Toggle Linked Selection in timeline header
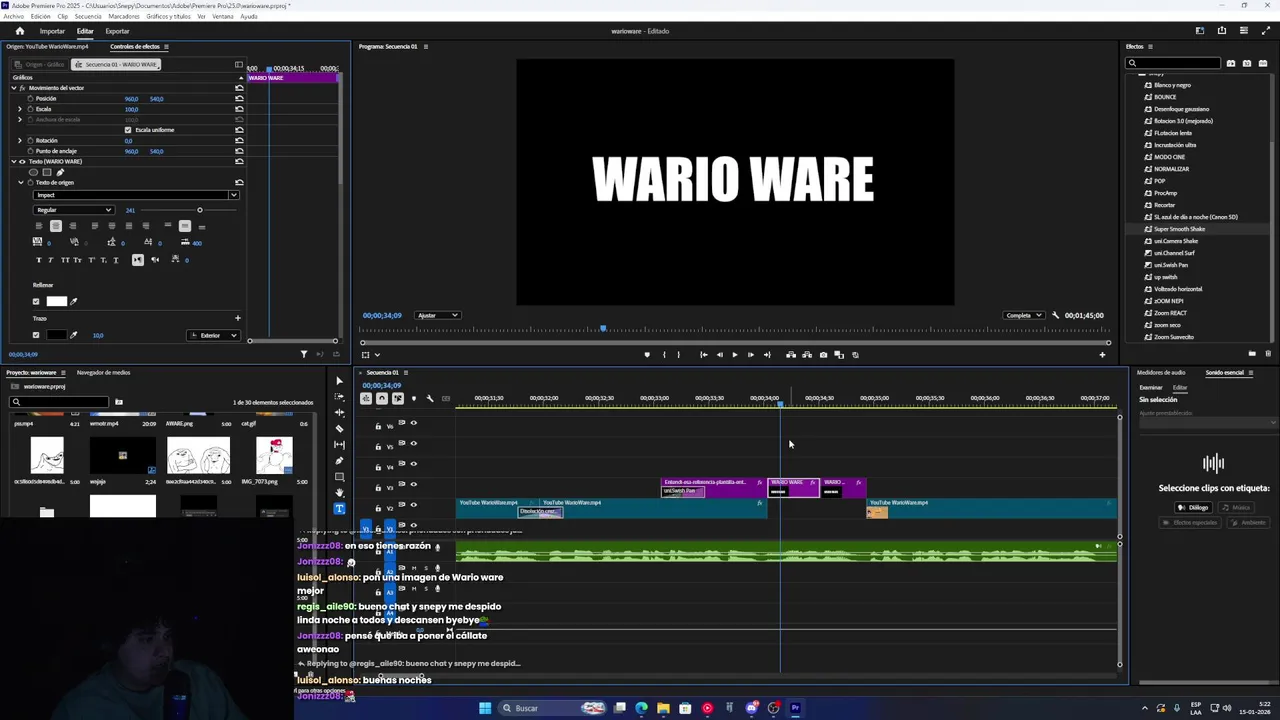 point(398,399)
